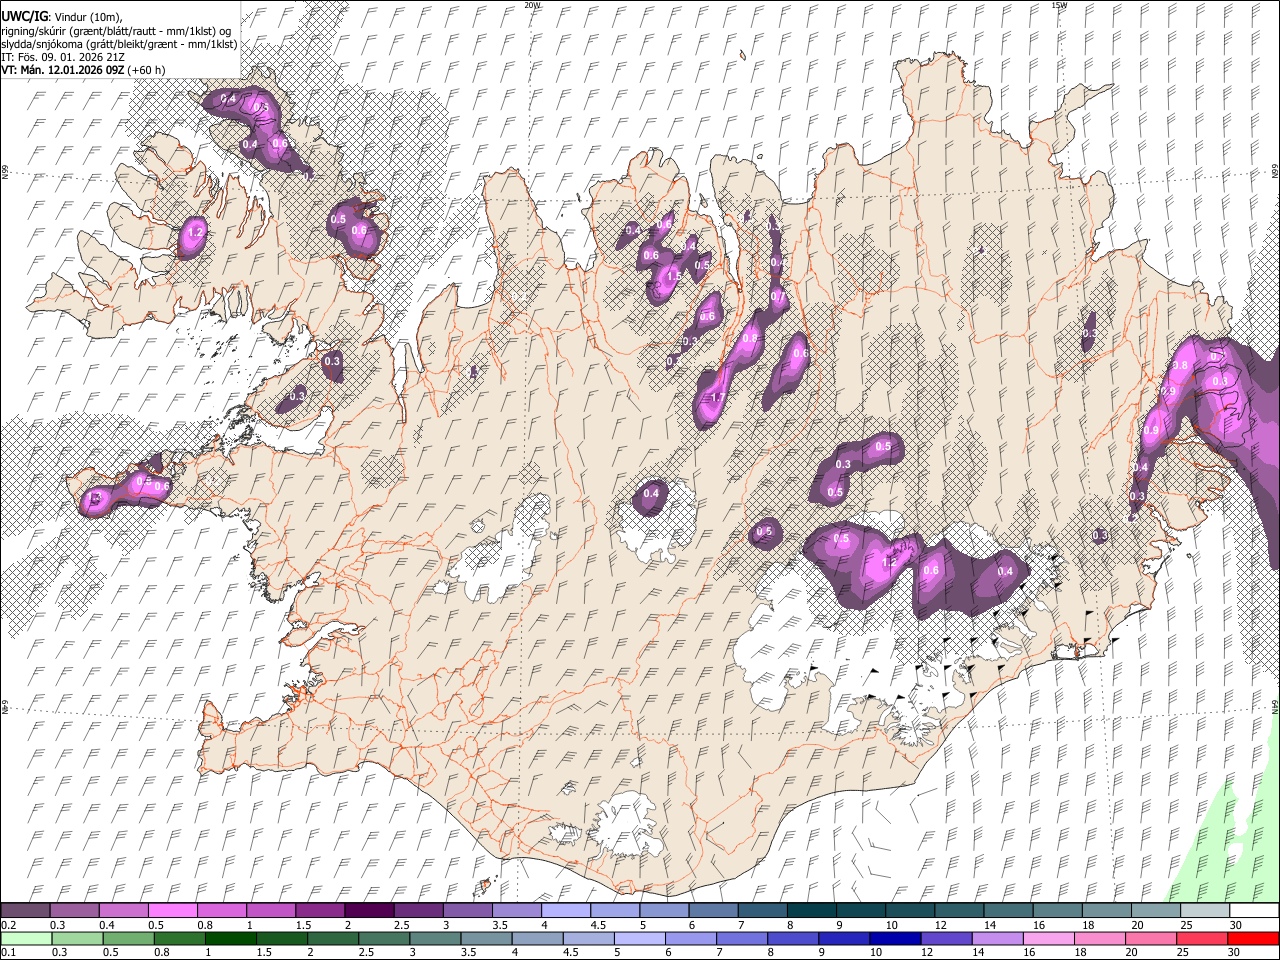Click the '20W' longitude label at the top
1280x960 pixels.
[533, 5]
